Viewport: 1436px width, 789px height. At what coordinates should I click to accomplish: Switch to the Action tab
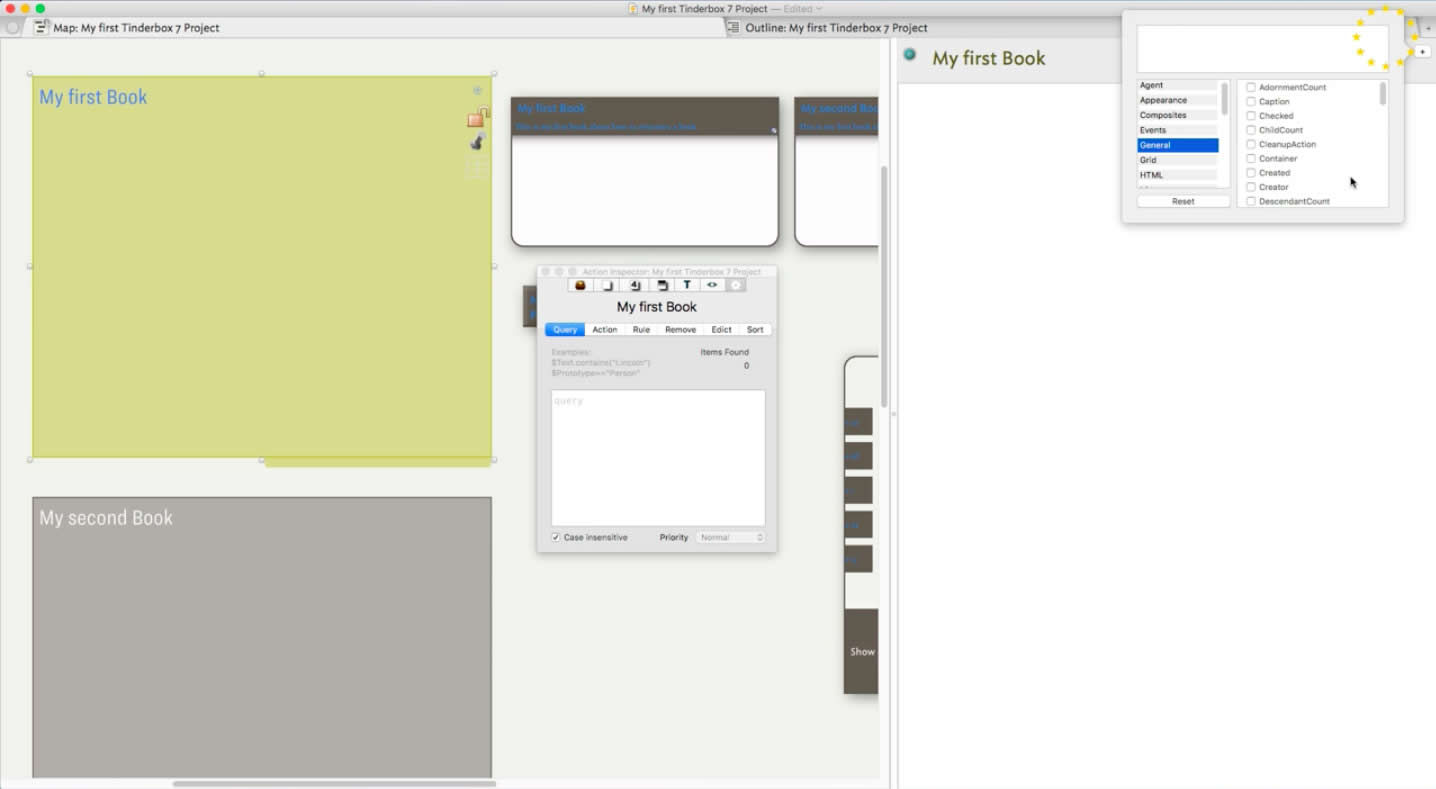point(605,329)
